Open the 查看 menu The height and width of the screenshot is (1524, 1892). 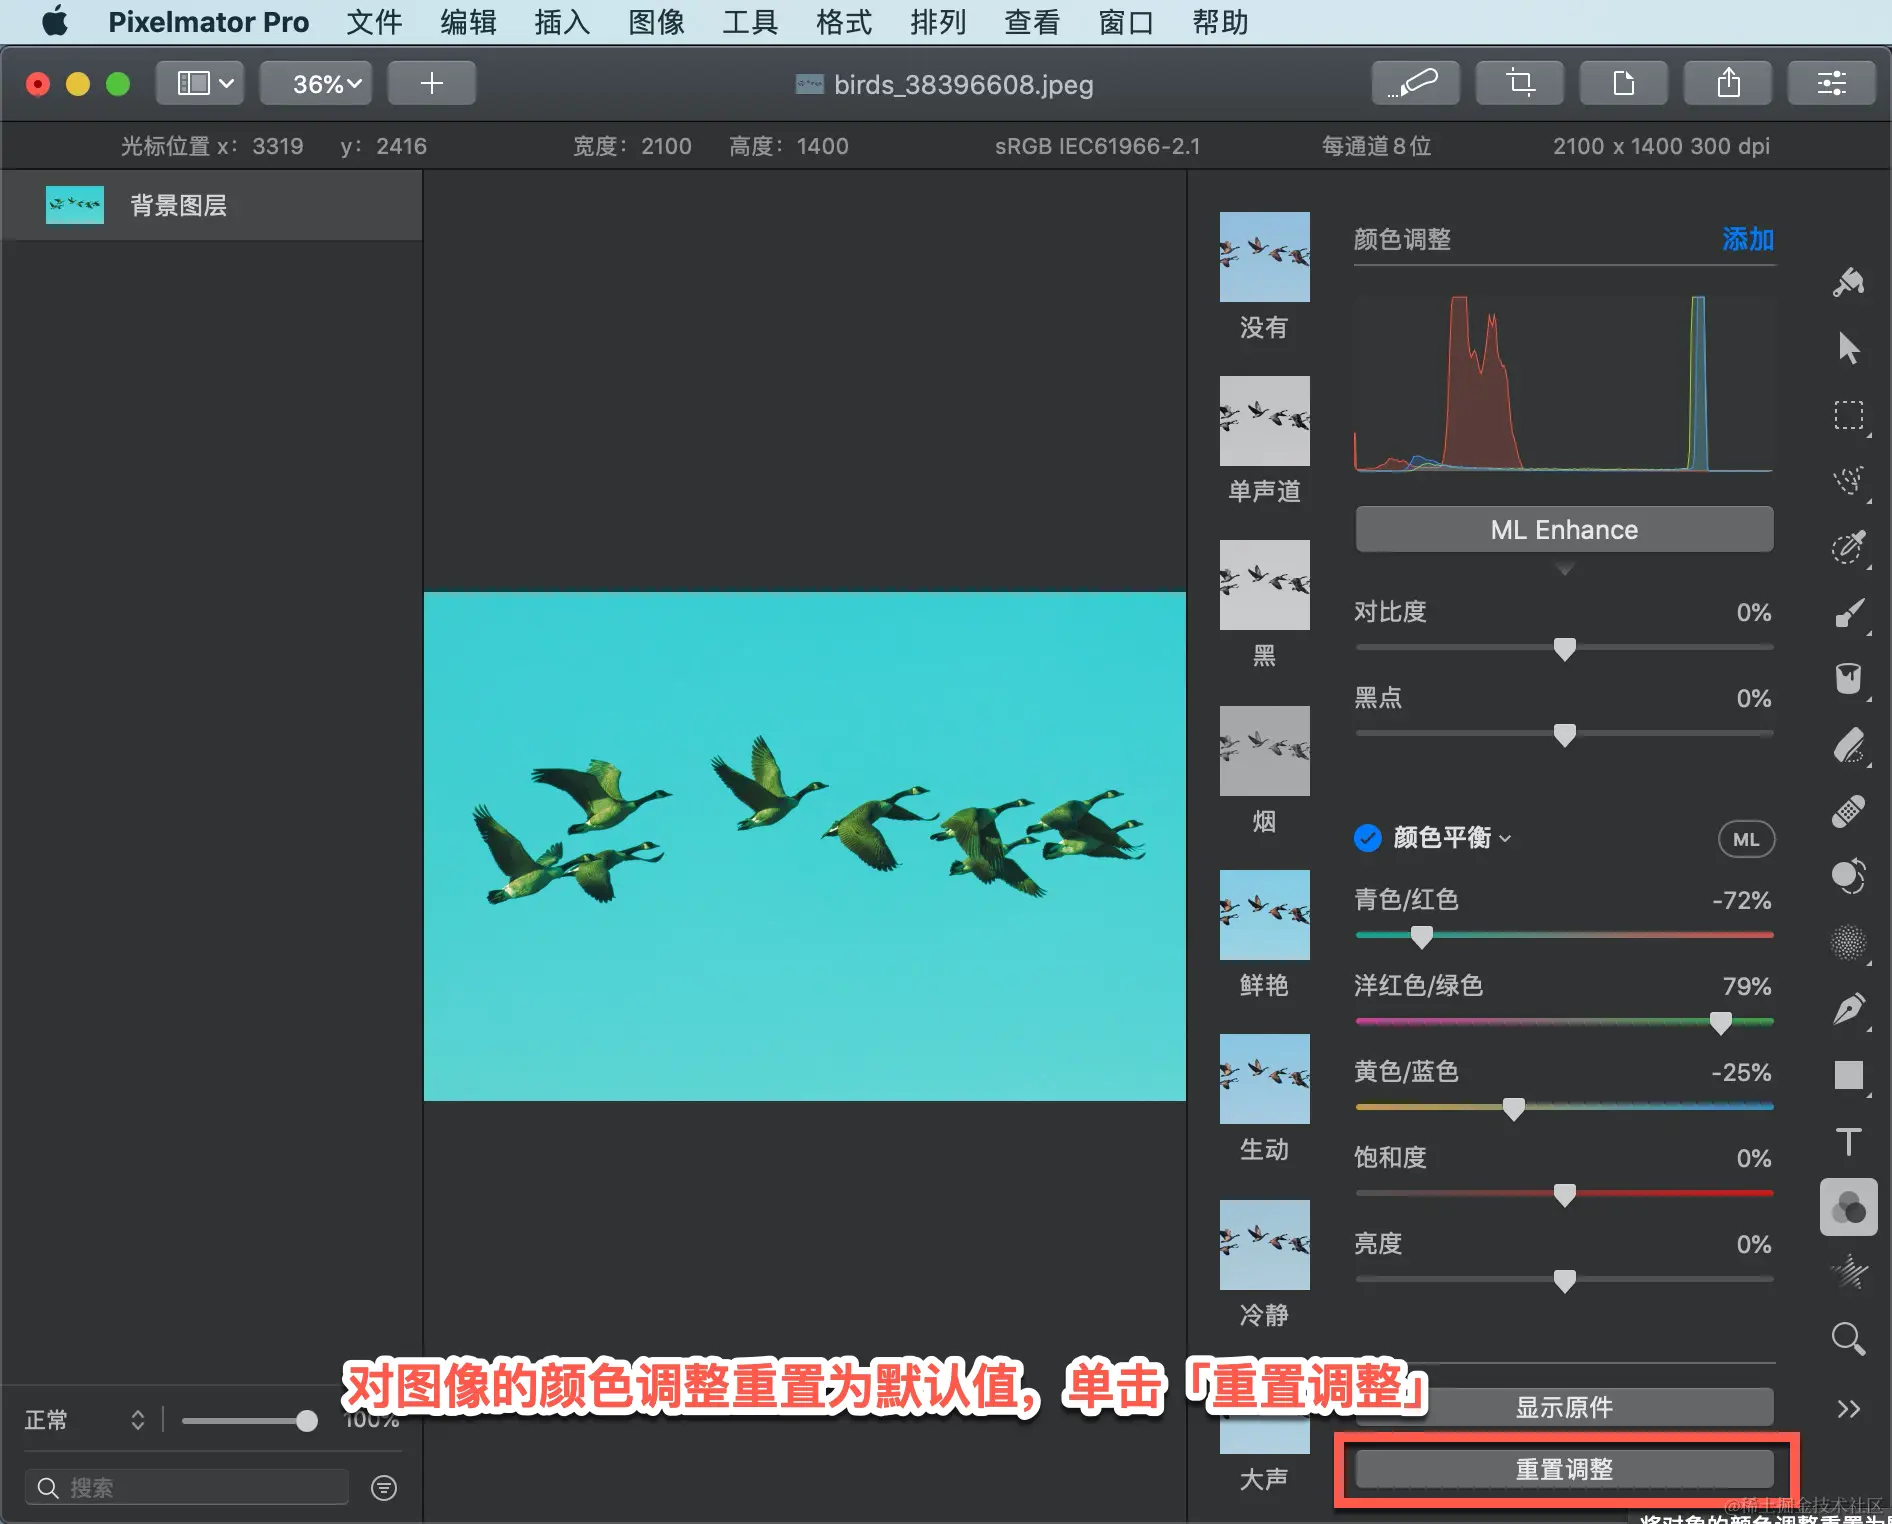click(x=1032, y=21)
